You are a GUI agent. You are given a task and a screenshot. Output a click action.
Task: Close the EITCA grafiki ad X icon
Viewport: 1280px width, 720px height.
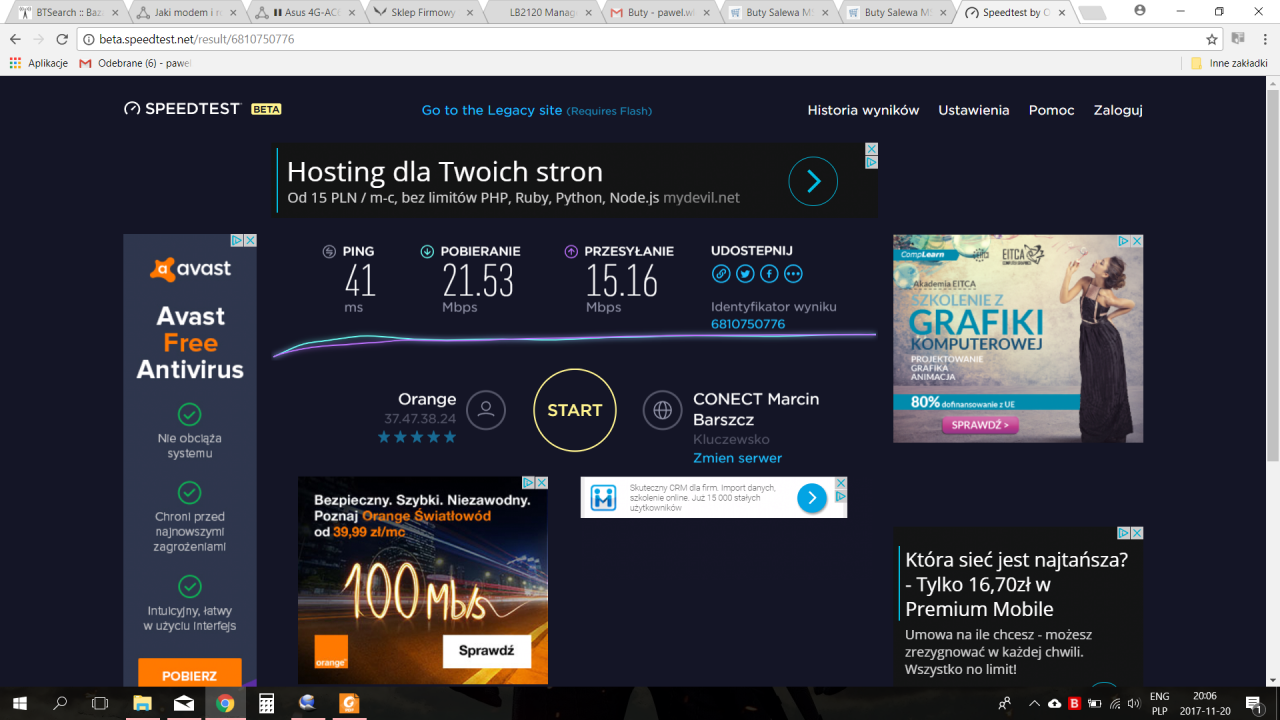[x=1137, y=241]
